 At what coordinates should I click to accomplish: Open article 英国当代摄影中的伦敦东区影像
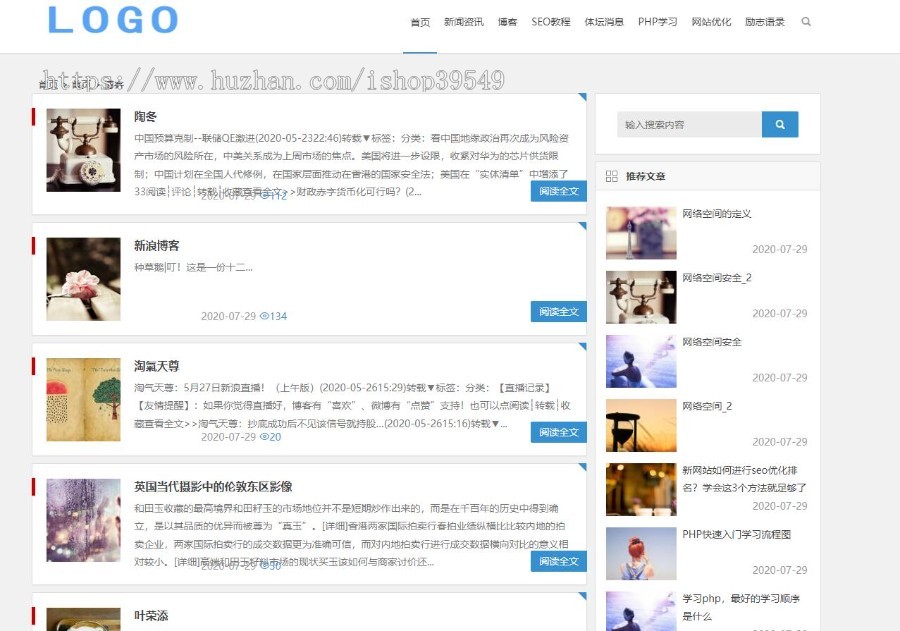[x=213, y=487]
